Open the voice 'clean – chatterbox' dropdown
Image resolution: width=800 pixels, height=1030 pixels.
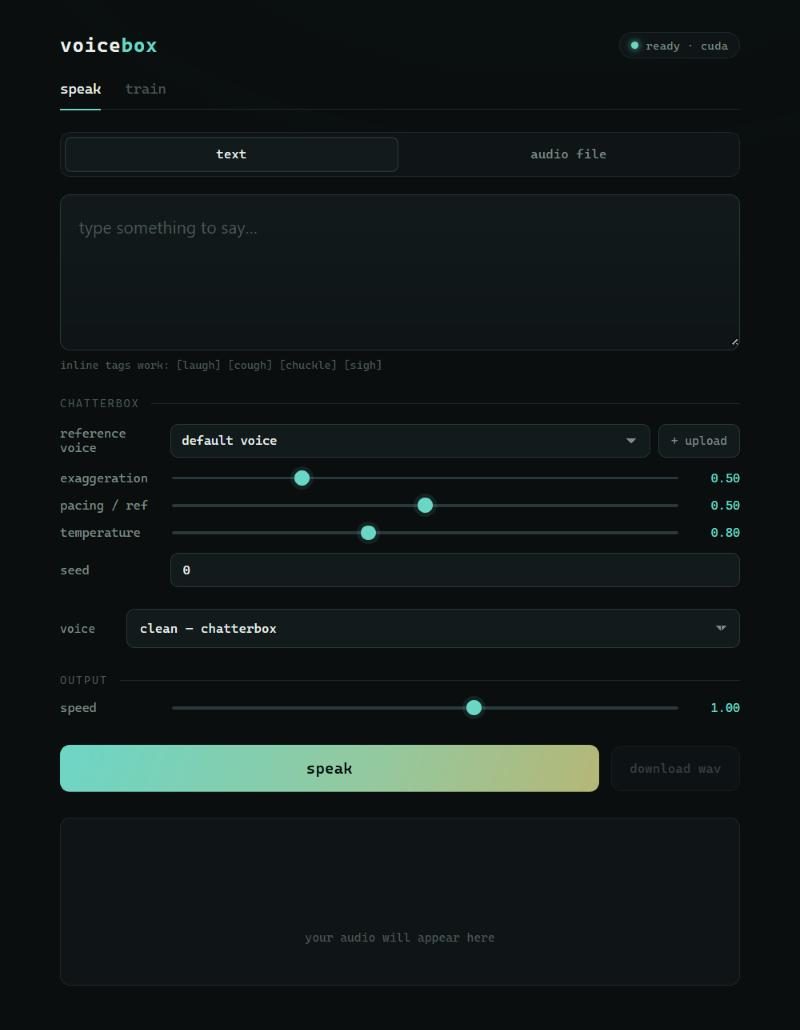432,629
